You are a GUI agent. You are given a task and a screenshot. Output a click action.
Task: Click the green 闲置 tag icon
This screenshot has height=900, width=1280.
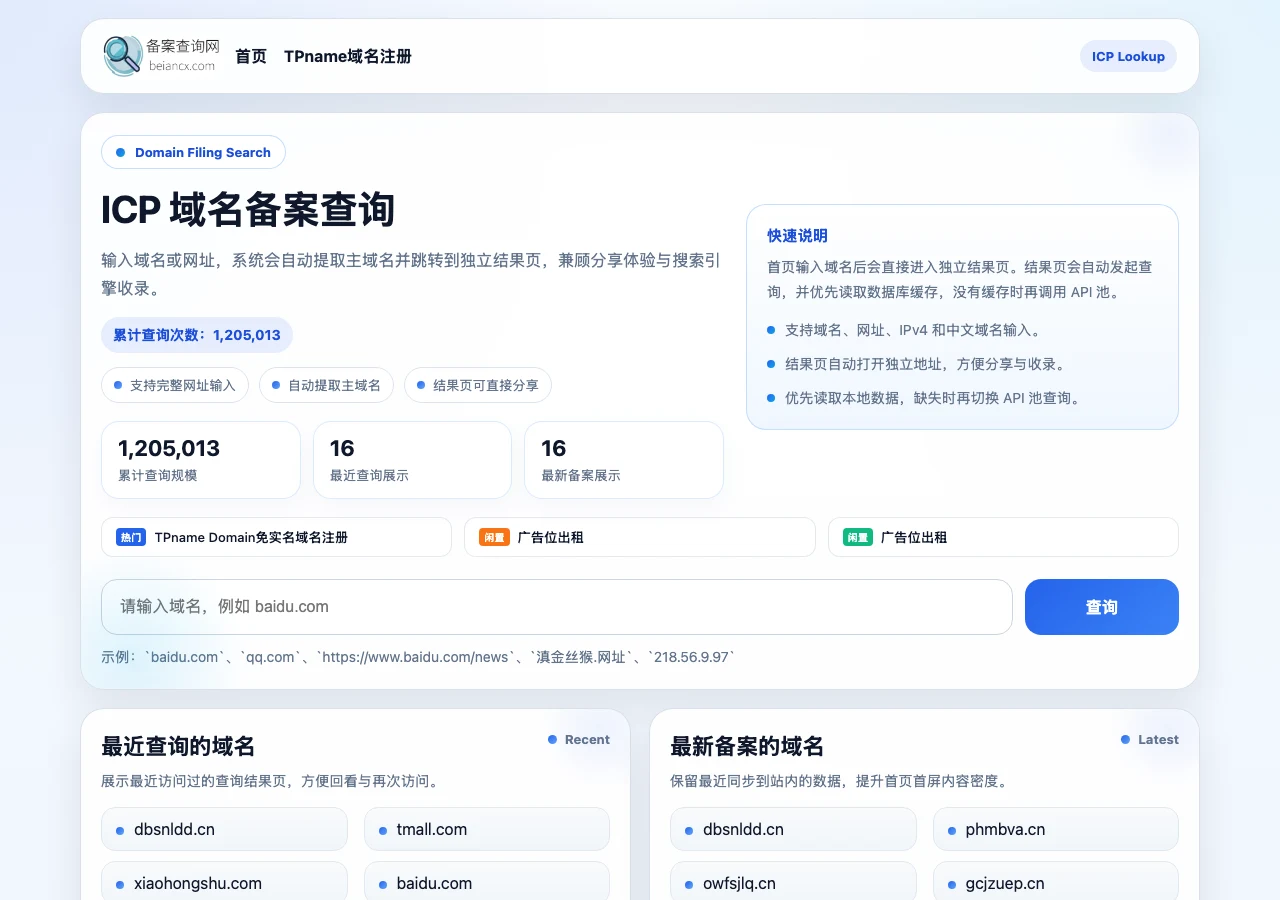[x=858, y=537]
